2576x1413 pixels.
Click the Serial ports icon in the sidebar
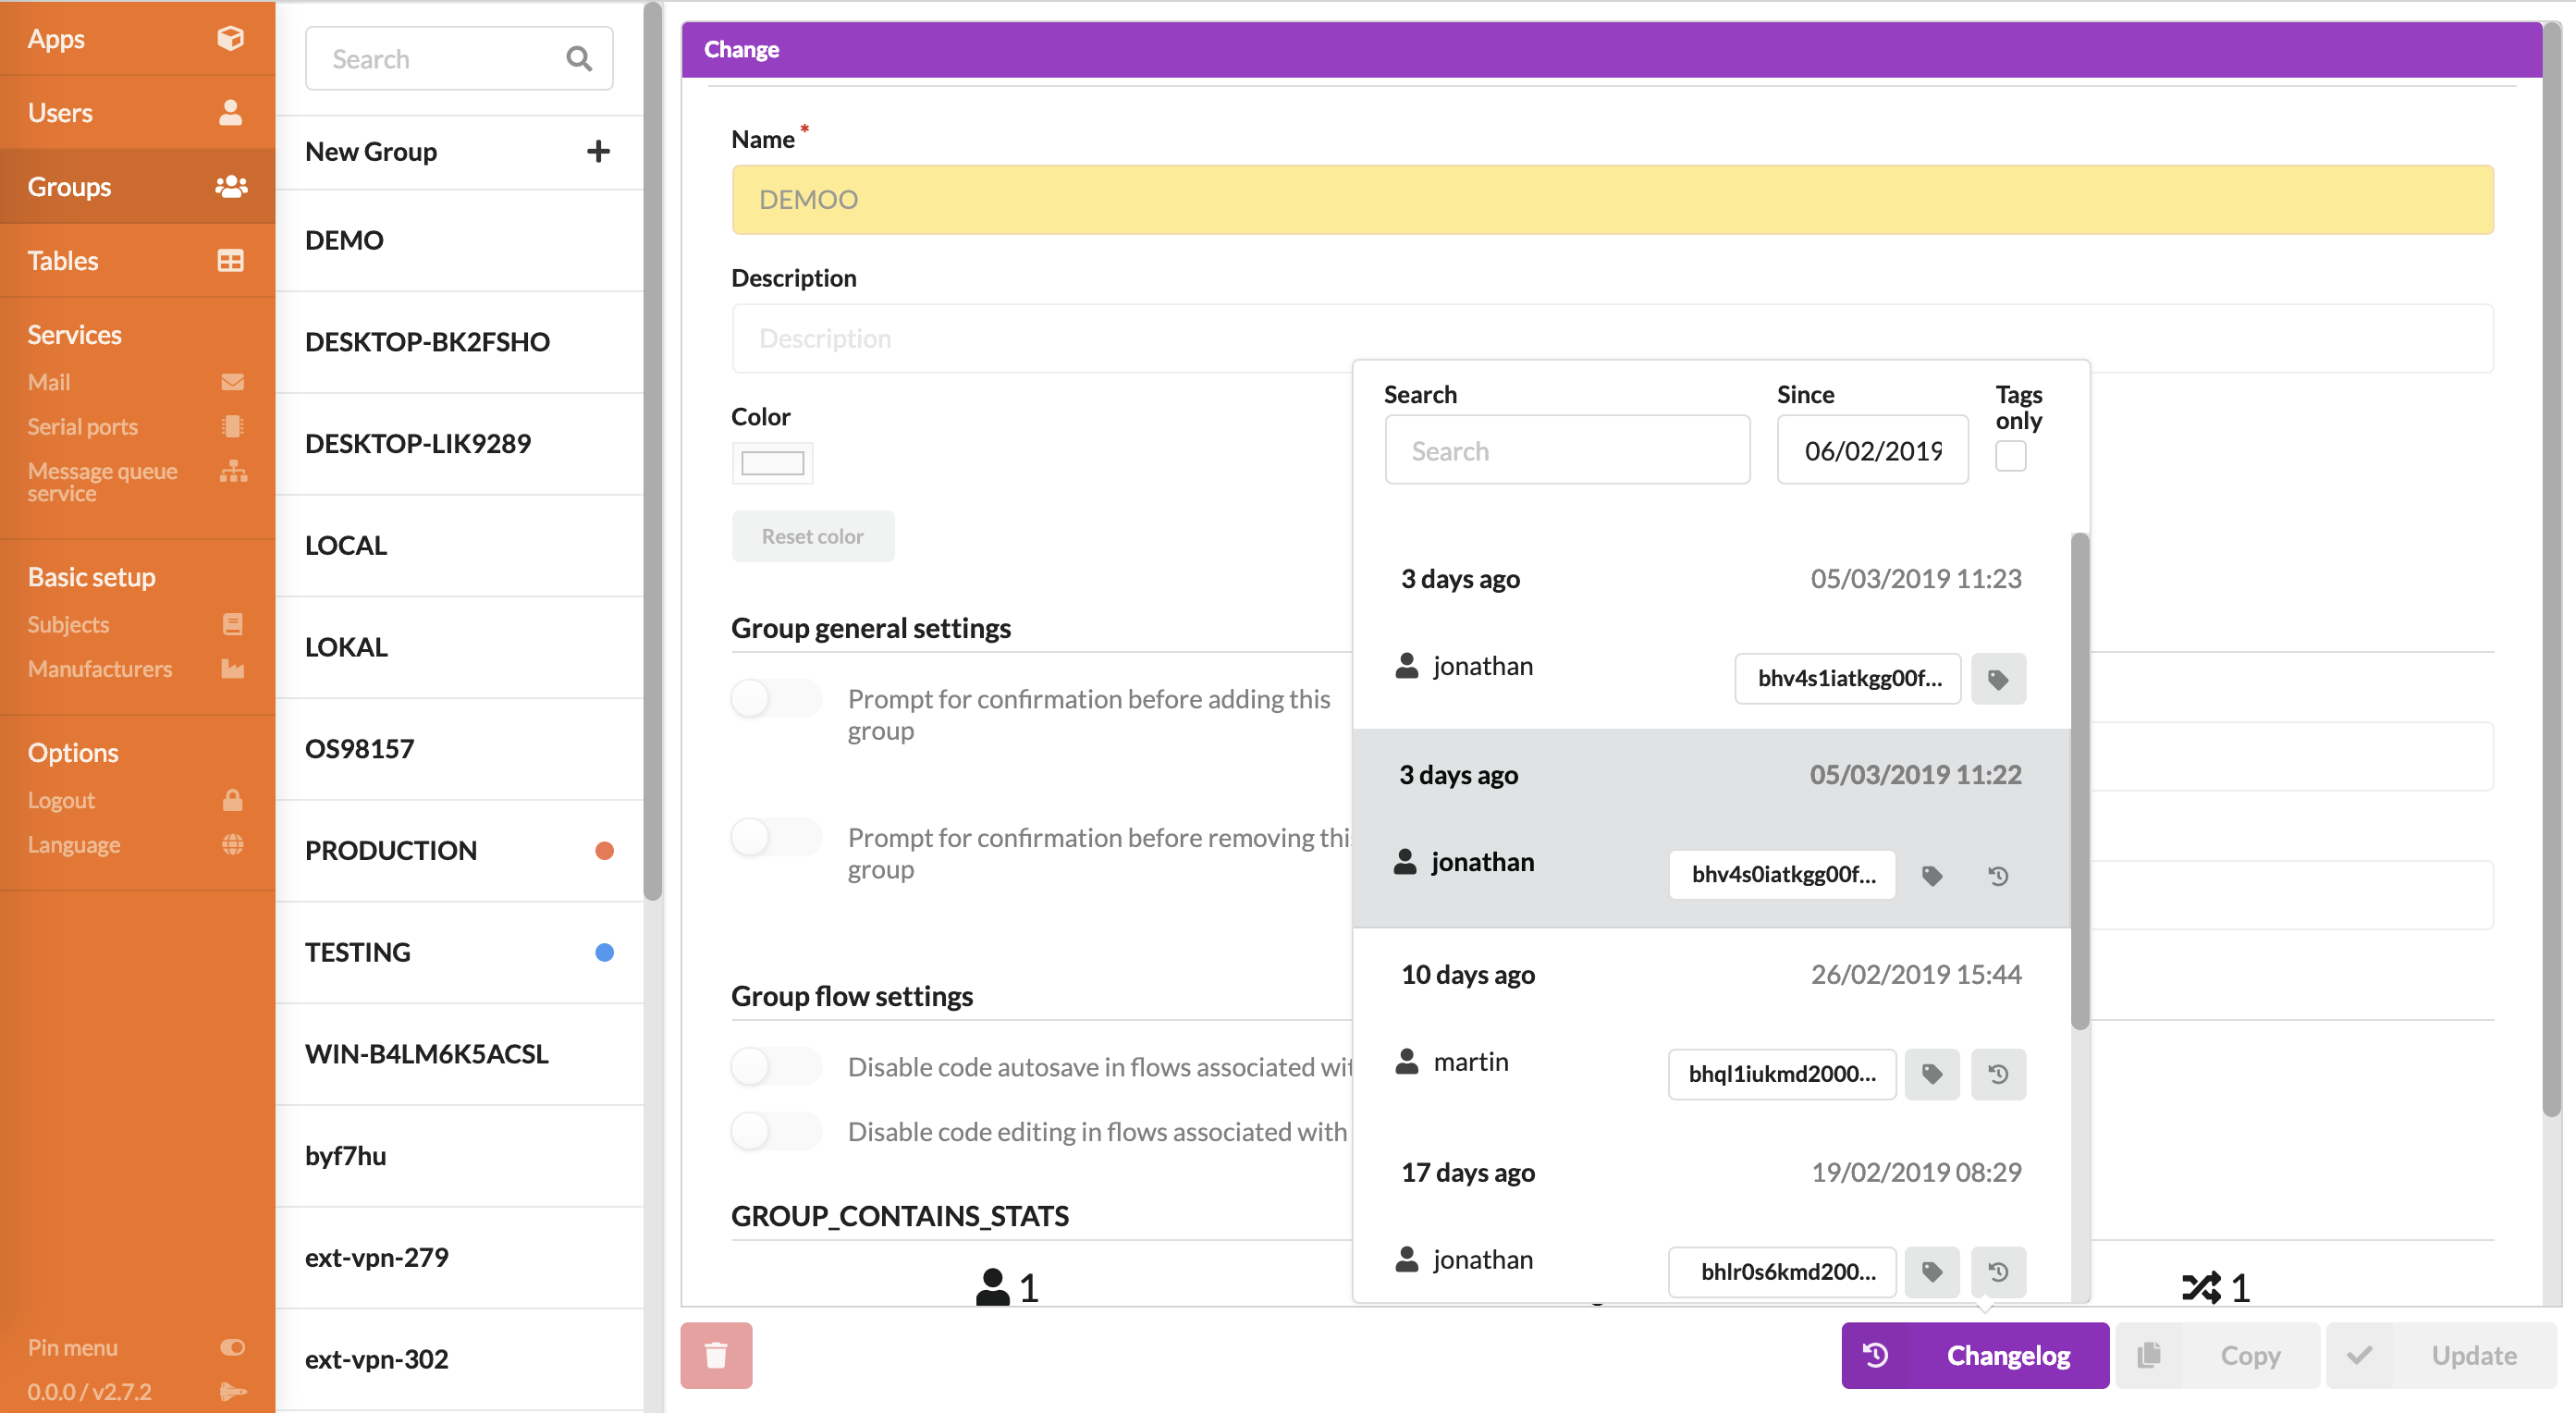232,425
